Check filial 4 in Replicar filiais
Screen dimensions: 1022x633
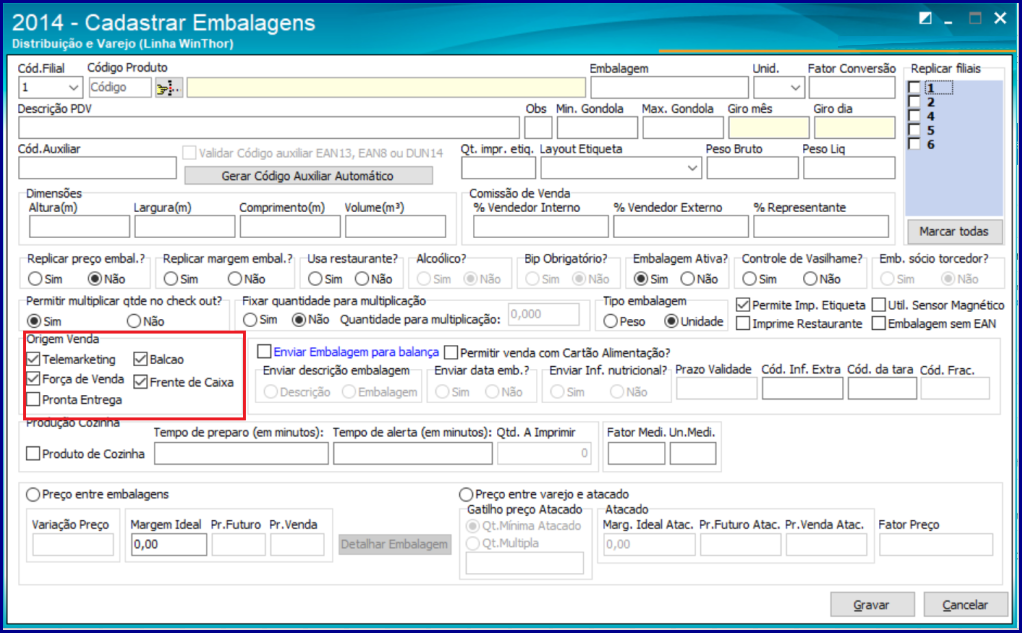[x=914, y=116]
